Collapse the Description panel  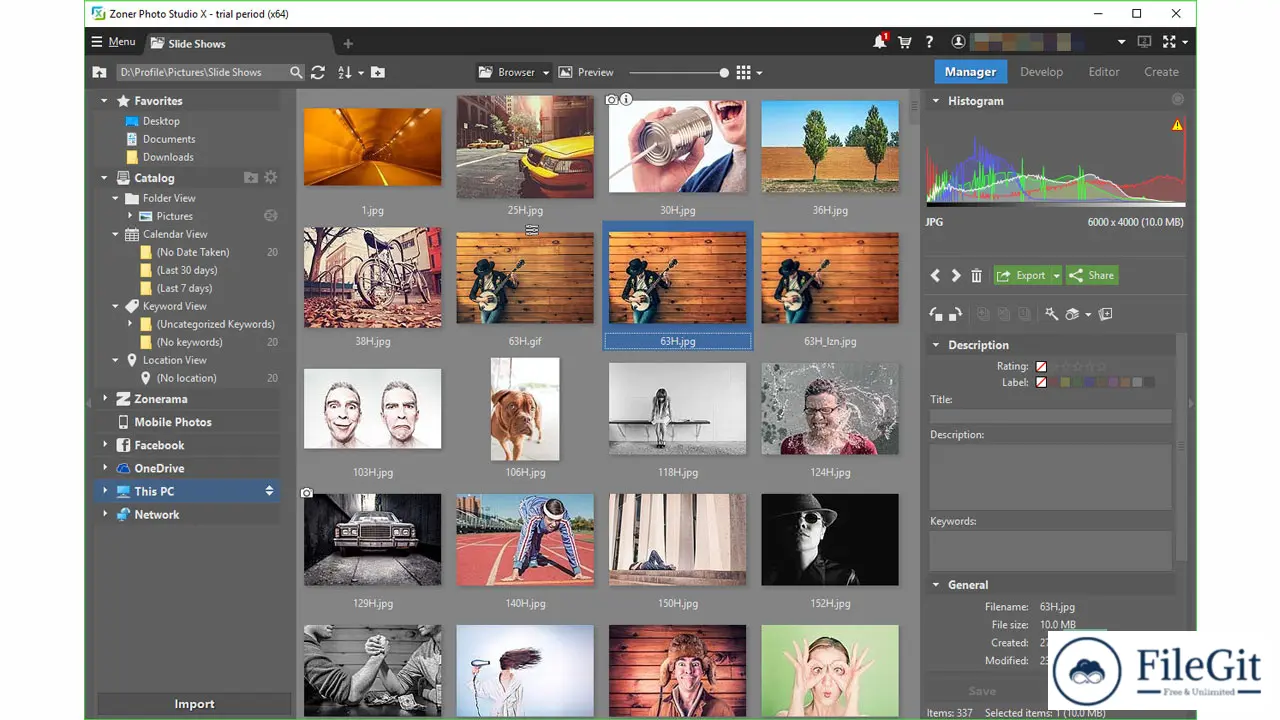936,345
